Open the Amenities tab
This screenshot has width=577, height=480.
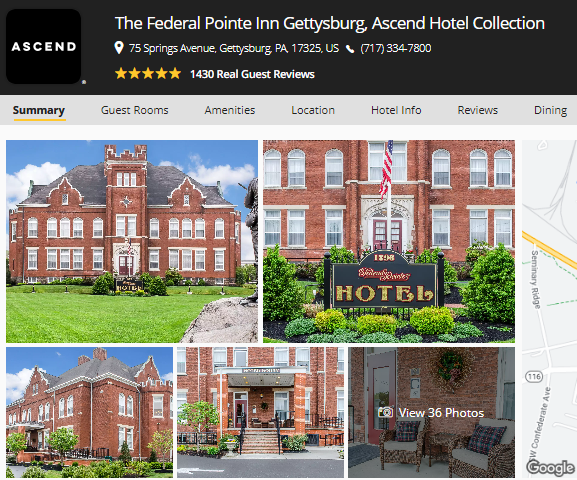click(x=230, y=110)
